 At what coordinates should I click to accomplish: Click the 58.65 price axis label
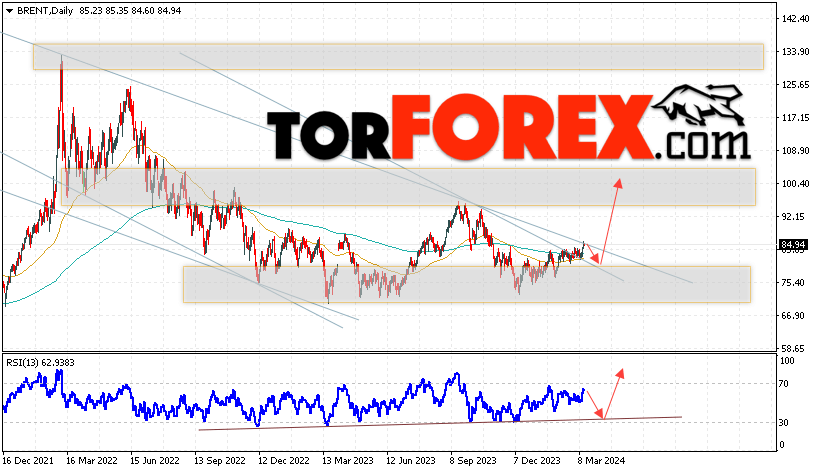(x=794, y=348)
